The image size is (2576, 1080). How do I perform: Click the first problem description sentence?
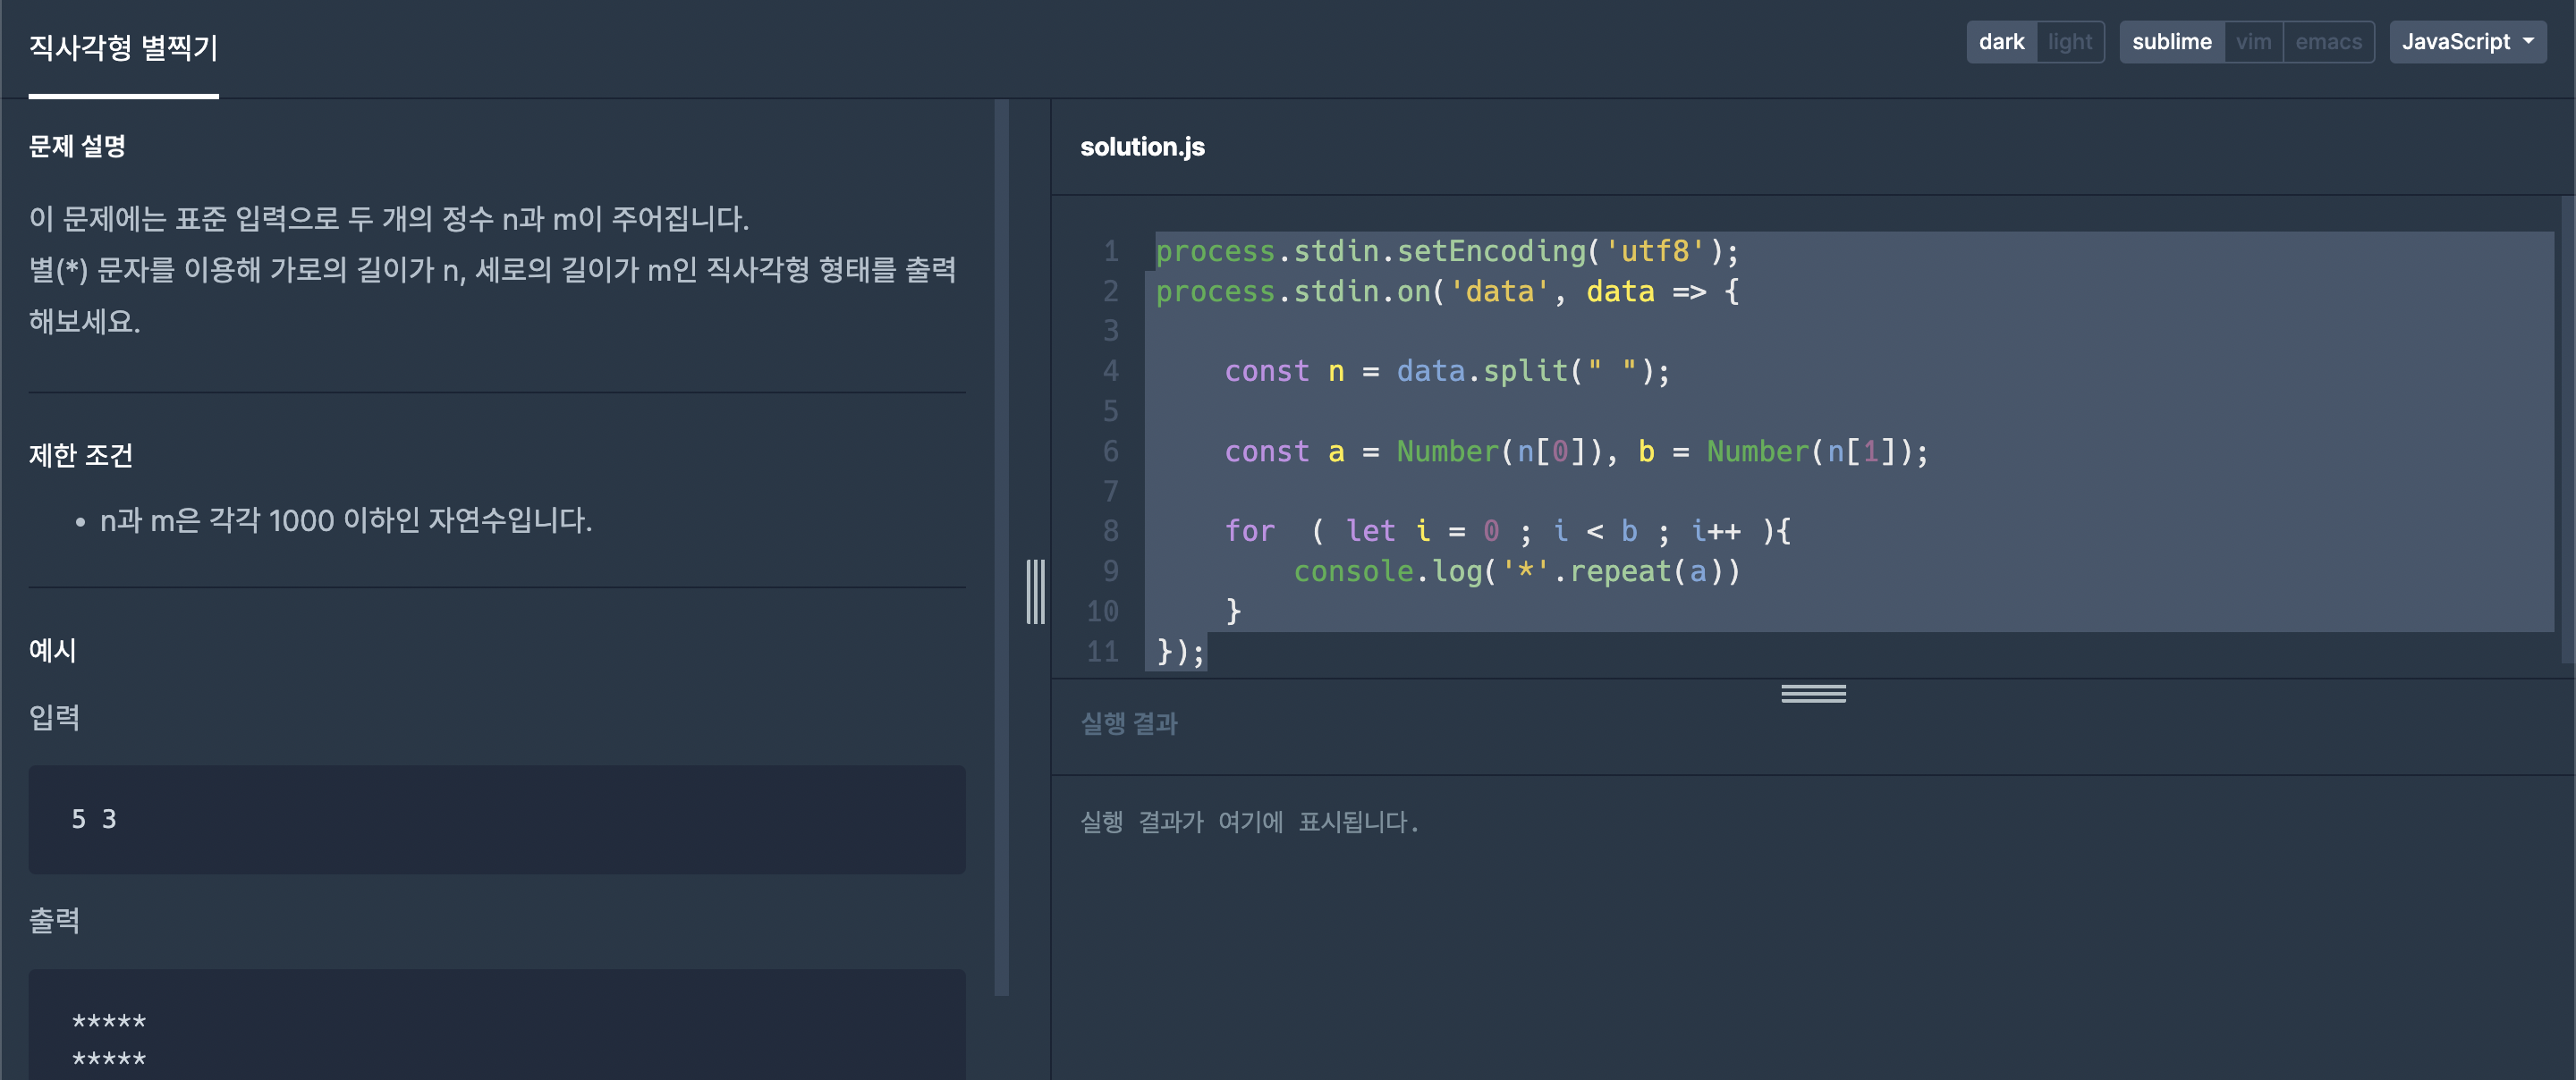pos(389,218)
